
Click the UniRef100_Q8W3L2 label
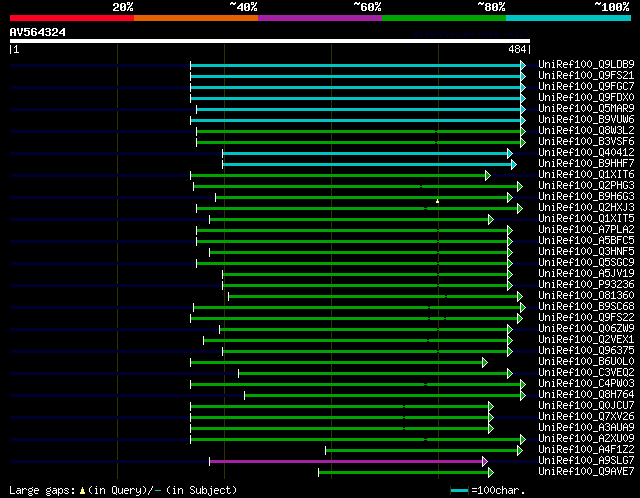586,131
